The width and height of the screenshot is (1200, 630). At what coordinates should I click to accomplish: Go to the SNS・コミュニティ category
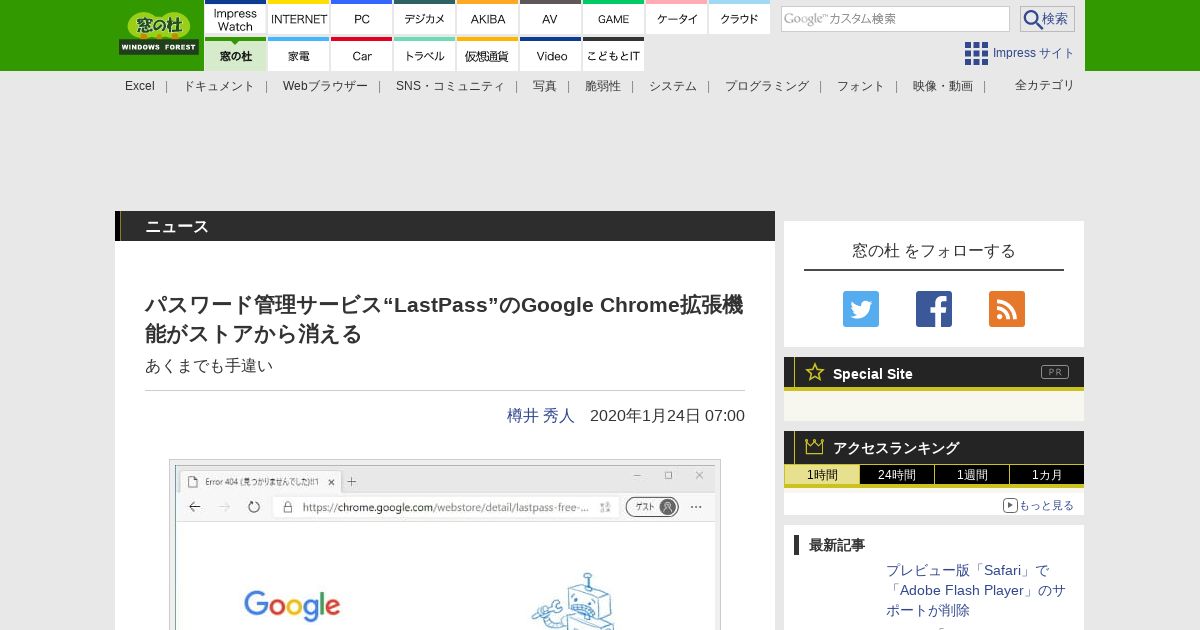(x=450, y=86)
